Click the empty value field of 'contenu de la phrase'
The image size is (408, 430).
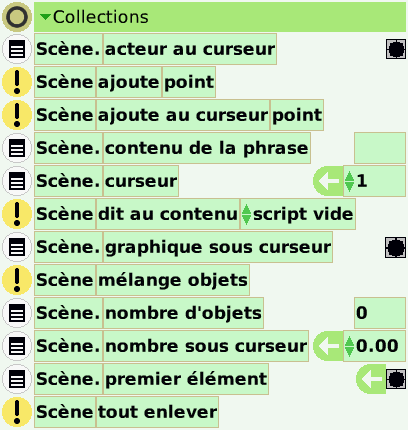click(x=380, y=148)
